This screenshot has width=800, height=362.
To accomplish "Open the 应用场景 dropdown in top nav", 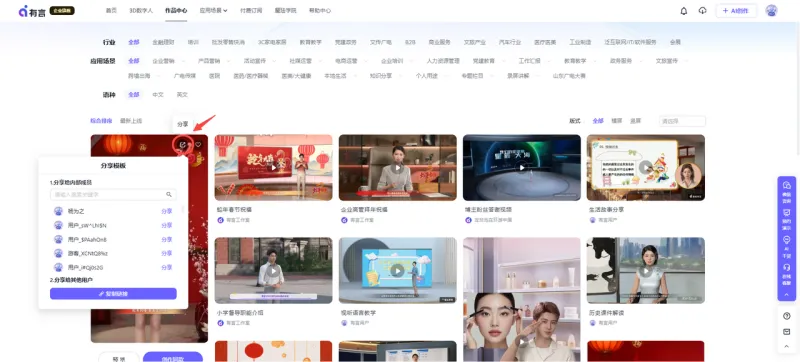I will [213, 11].
